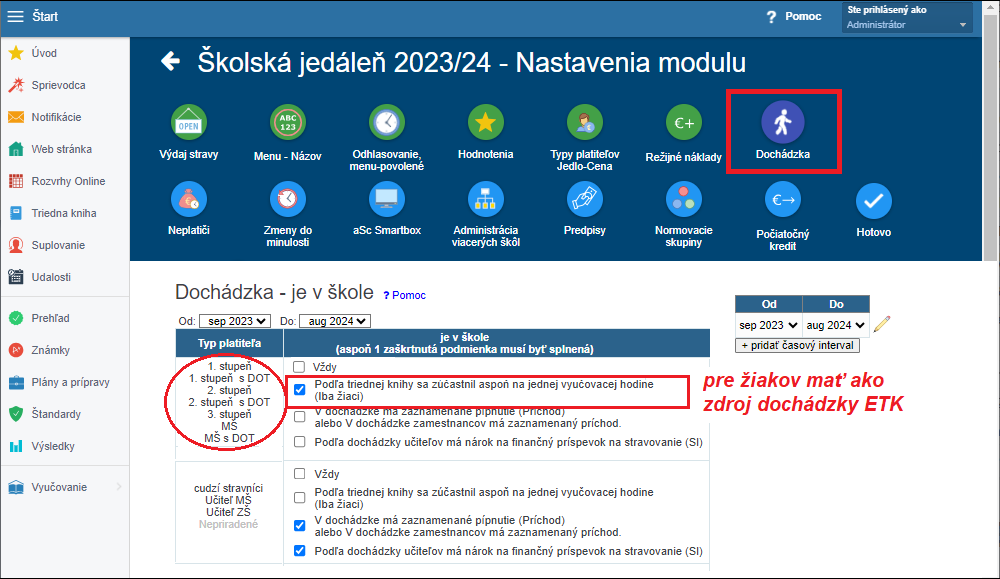Image resolution: width=1000 pixels, height=579 pixels.
Task: Expand the Administrátor user dropdown
Action: [x=907, y=24]
